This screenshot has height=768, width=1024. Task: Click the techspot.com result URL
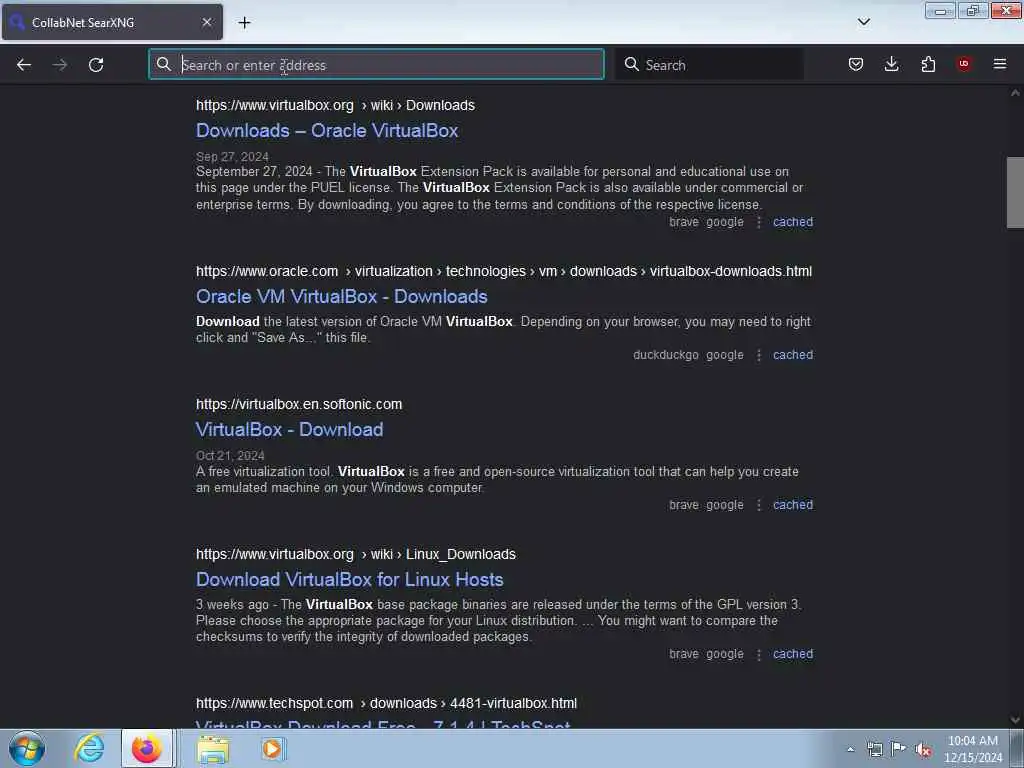(x=386, y=703)
